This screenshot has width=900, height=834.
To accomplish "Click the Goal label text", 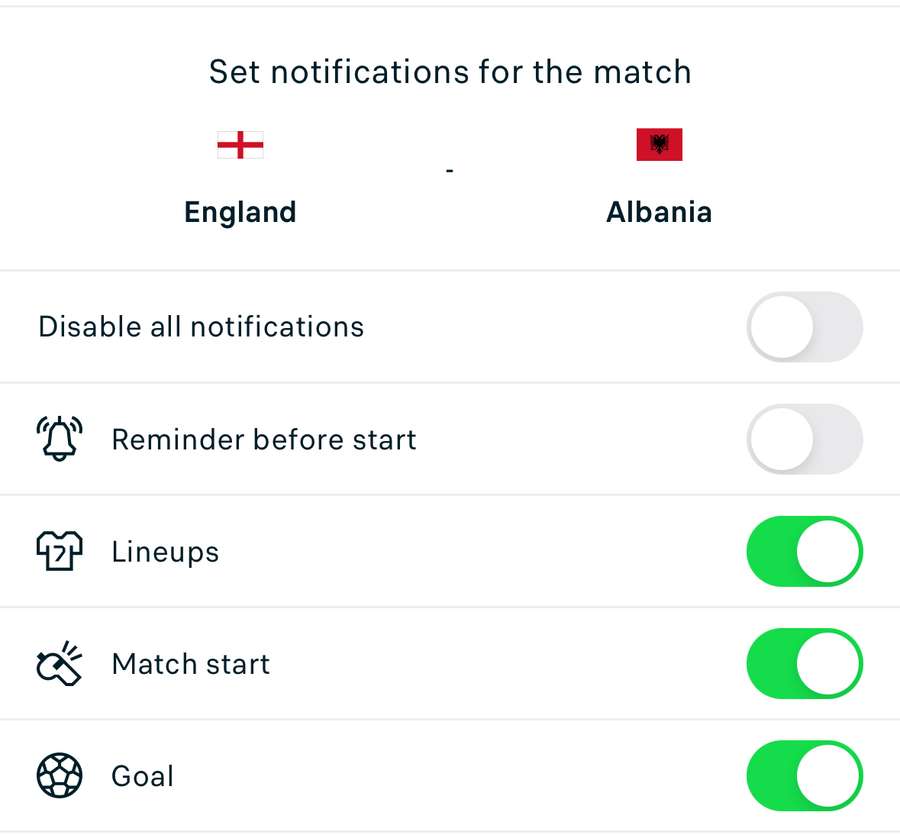I will coord(143,776).
